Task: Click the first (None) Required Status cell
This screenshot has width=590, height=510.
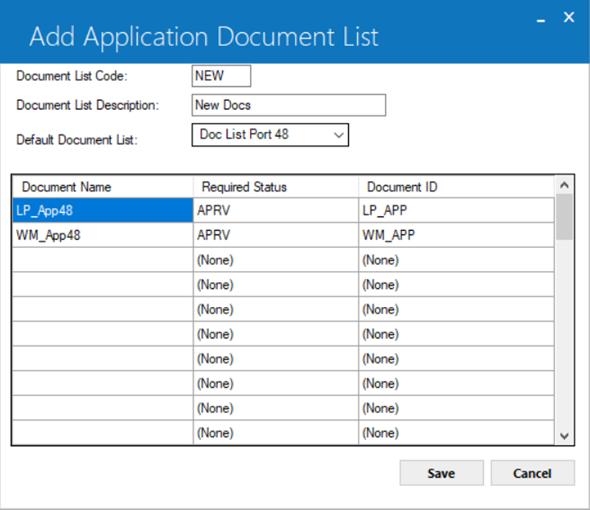Action: click(276, 260)
